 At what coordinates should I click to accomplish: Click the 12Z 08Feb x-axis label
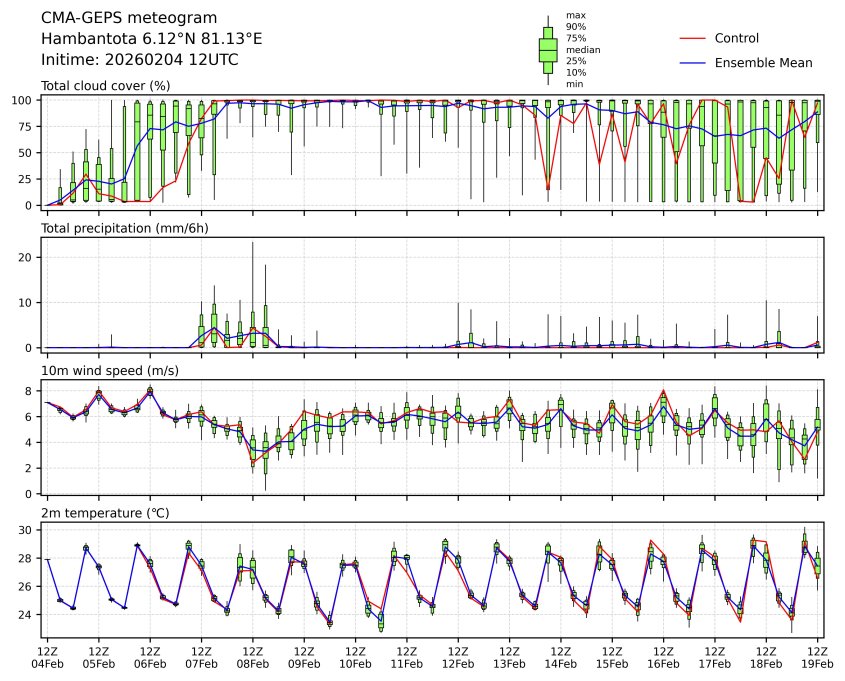click(253, 657)
